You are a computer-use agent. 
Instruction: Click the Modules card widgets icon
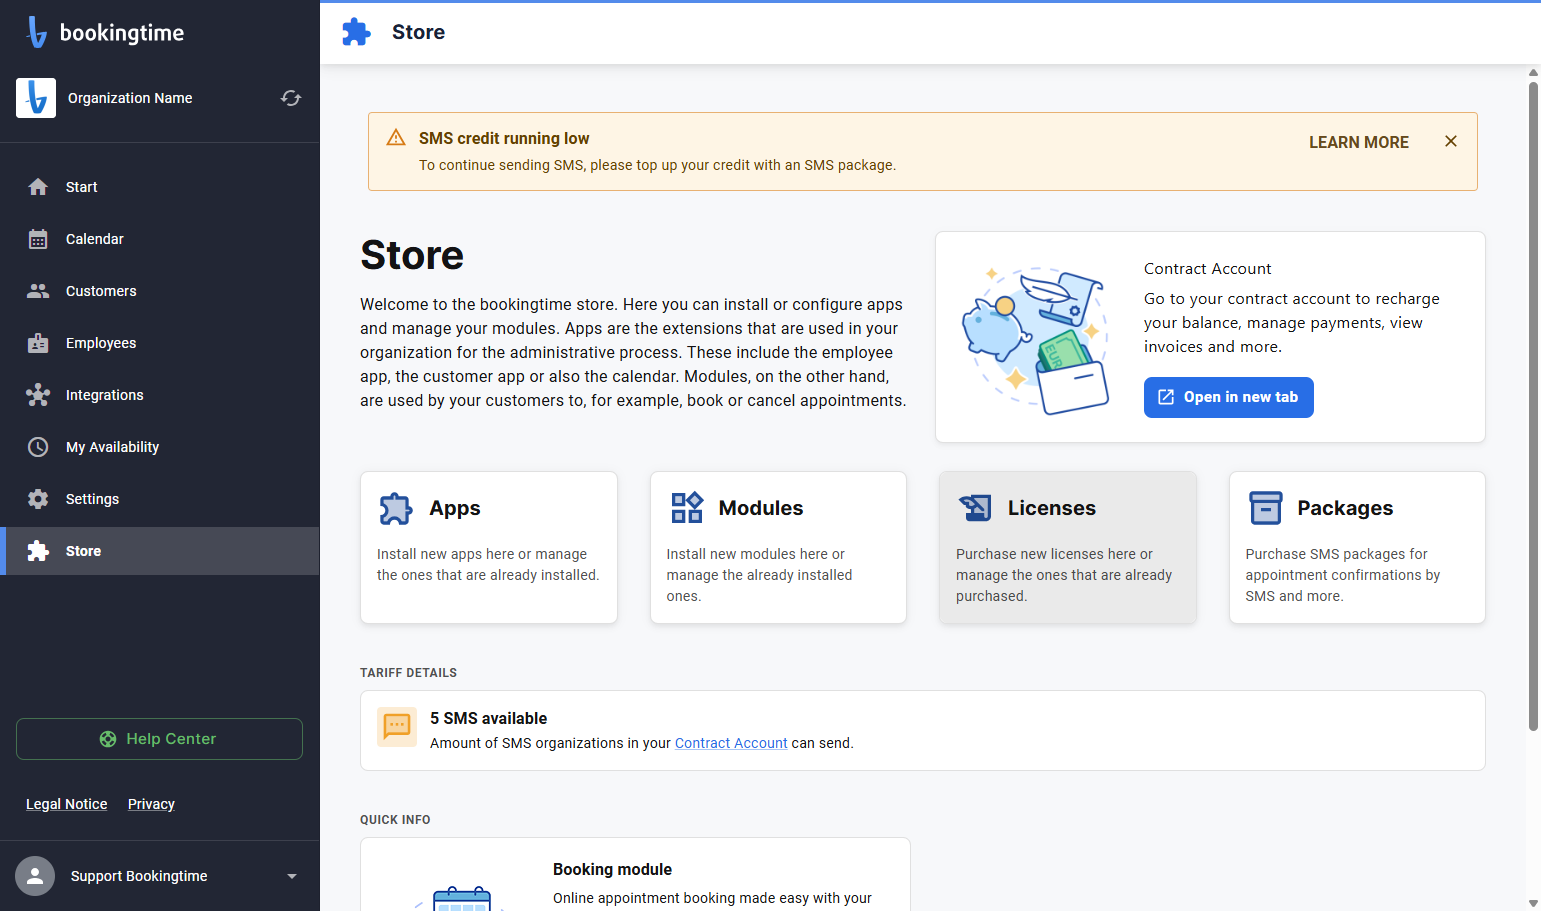687,508
